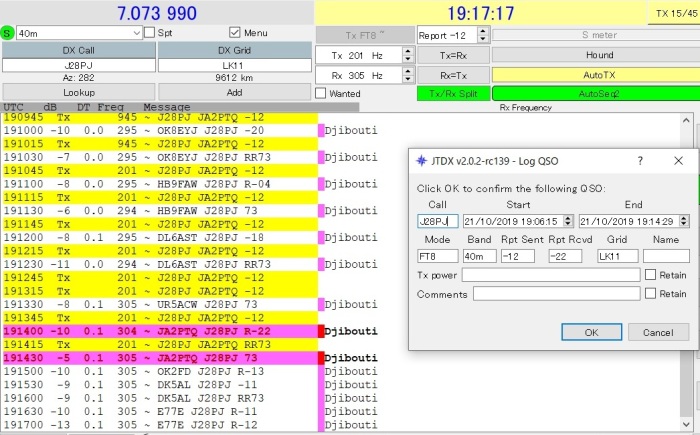700x435 pixels.
Task: Click the DX Grid button
Action: click(x=234, y=50)
